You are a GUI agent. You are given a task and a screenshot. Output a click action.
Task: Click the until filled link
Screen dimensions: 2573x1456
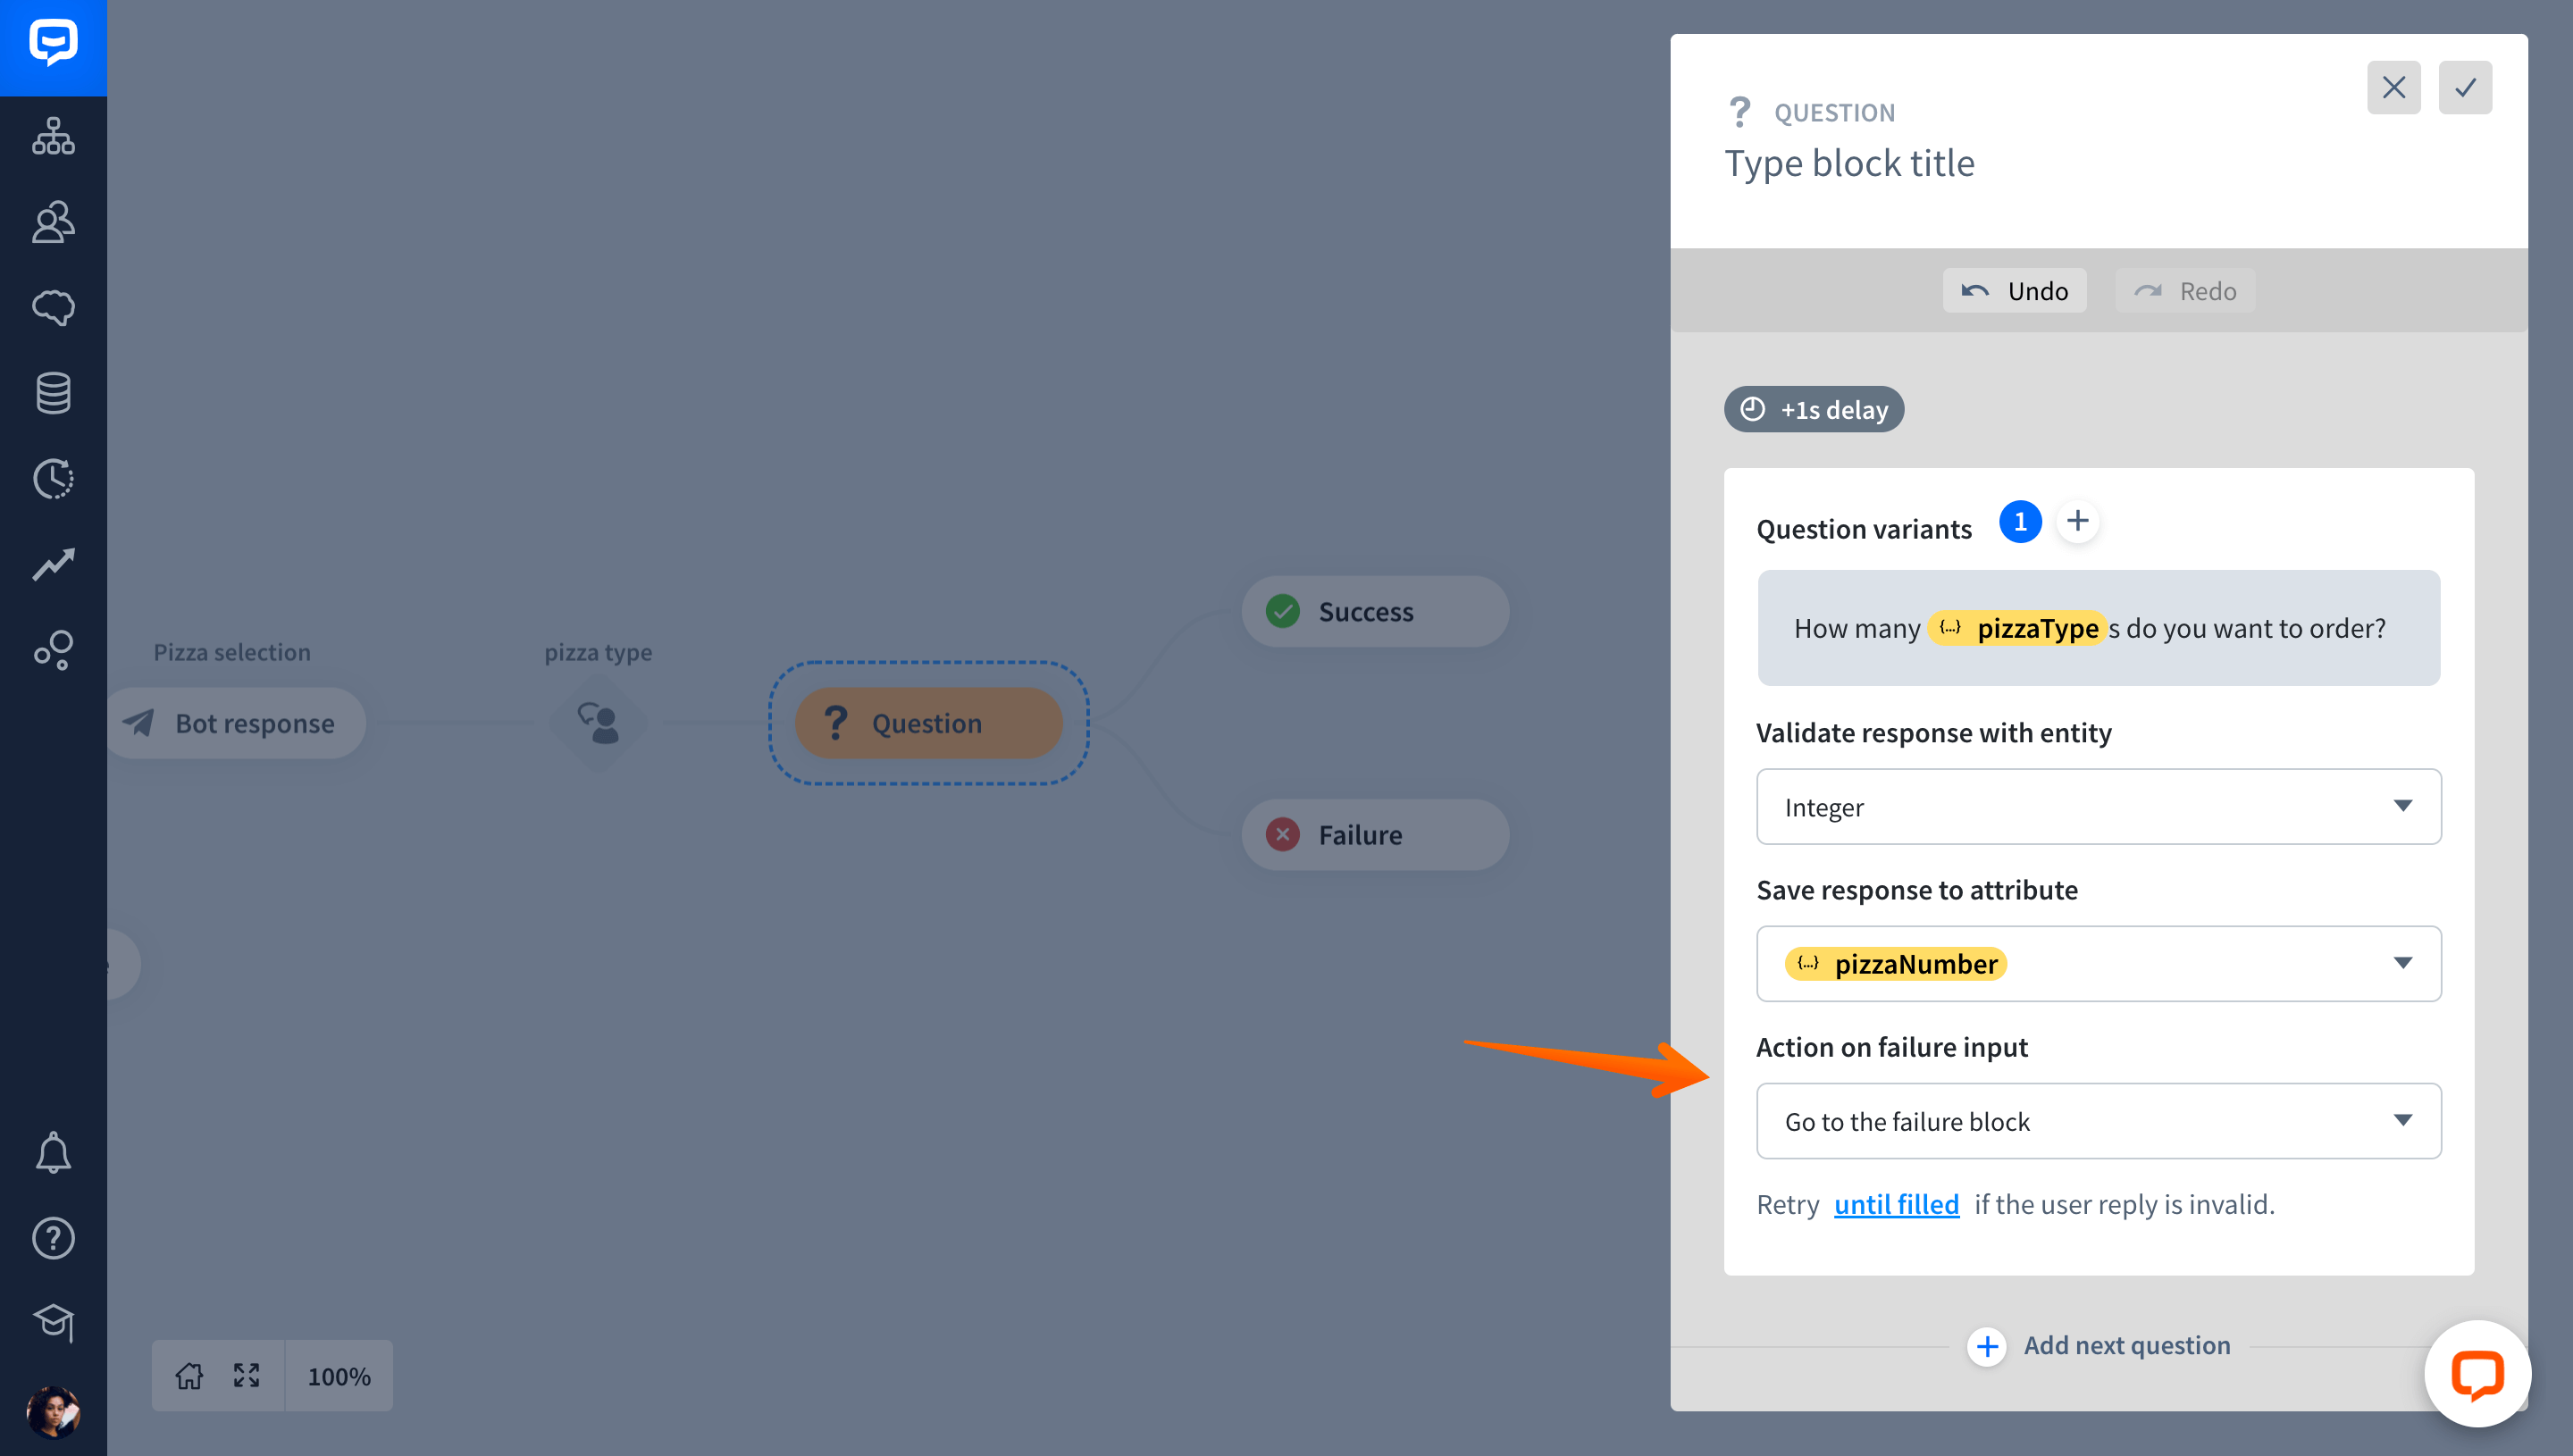click(1896, 1204)
